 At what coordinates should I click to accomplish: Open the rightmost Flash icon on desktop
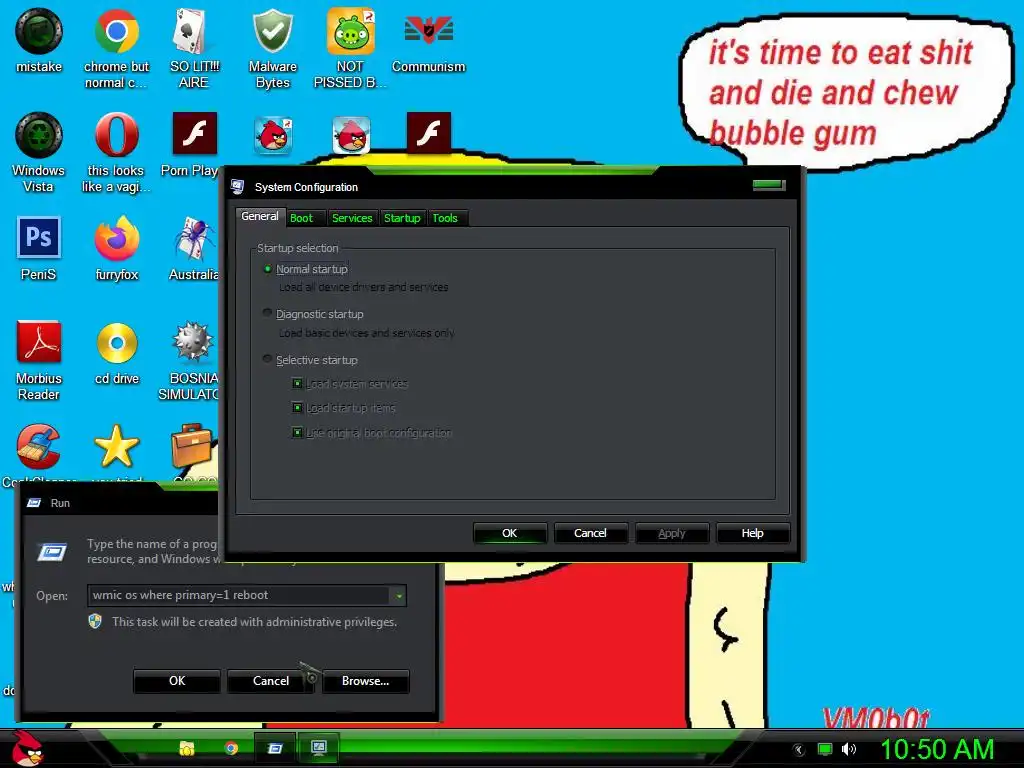pyautogui.click(x=428, y=133)
